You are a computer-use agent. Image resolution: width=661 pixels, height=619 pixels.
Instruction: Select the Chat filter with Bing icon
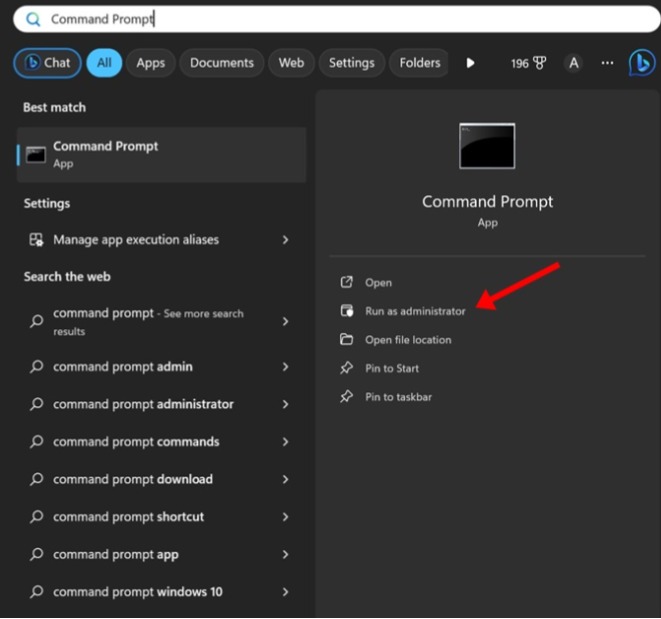(47, 63)
